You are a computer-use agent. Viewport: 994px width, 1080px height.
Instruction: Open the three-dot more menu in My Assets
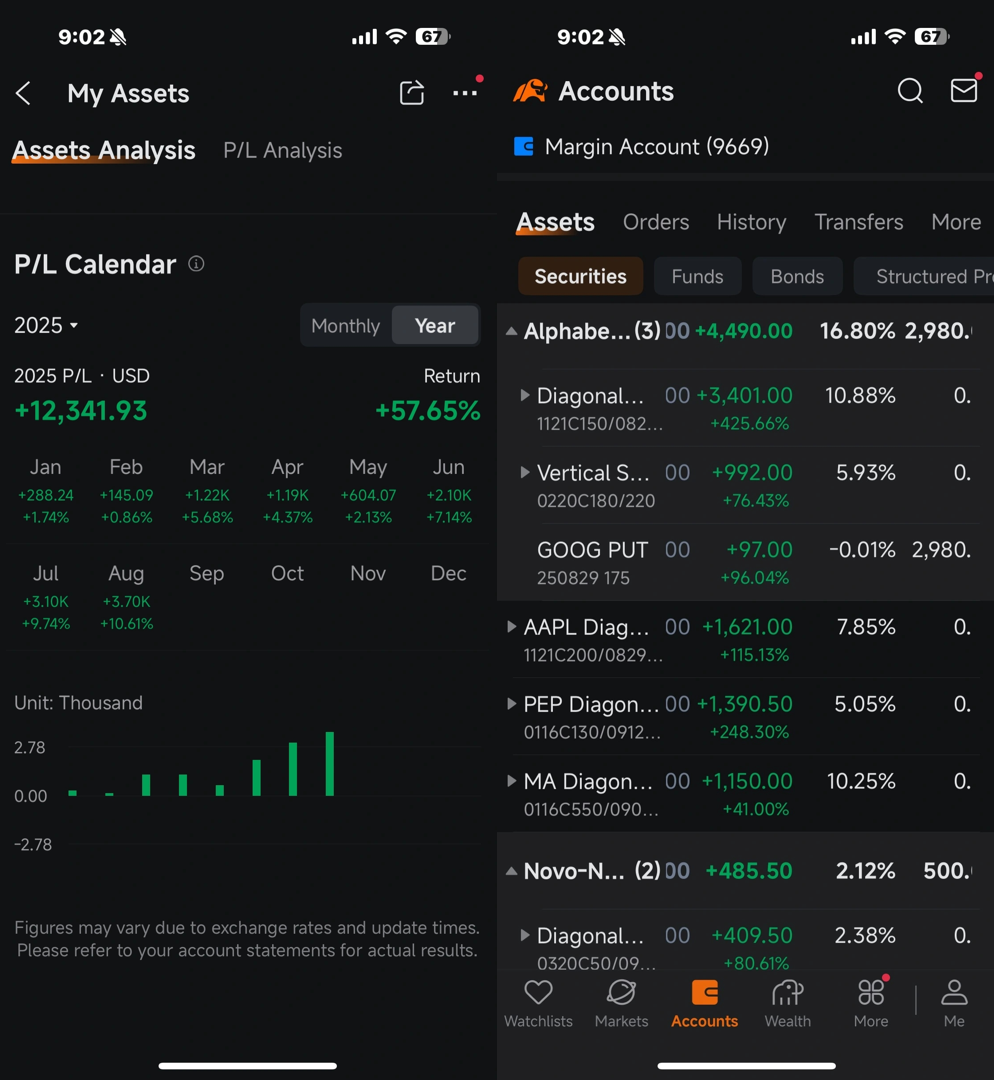(465, 92)
